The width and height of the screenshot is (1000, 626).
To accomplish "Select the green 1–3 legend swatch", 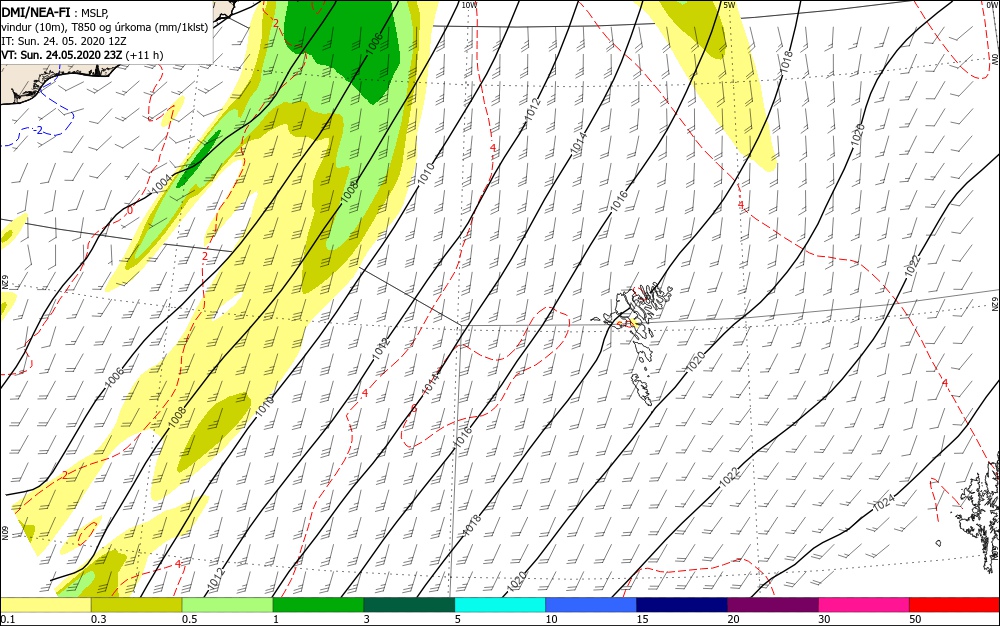I will (x=318, y=605).
